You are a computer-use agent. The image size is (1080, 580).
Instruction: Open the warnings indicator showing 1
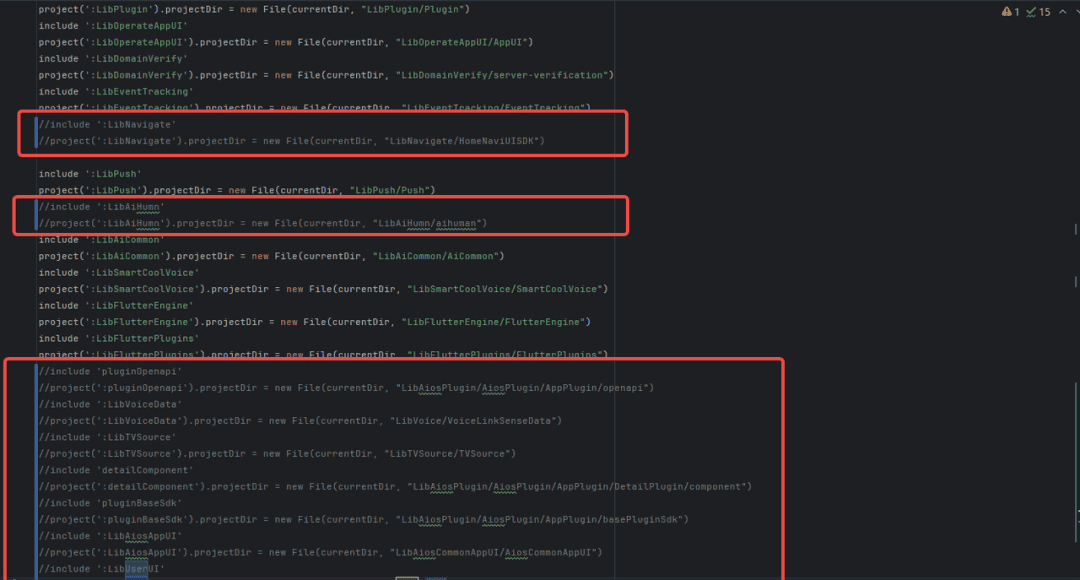coord(1010,12)
